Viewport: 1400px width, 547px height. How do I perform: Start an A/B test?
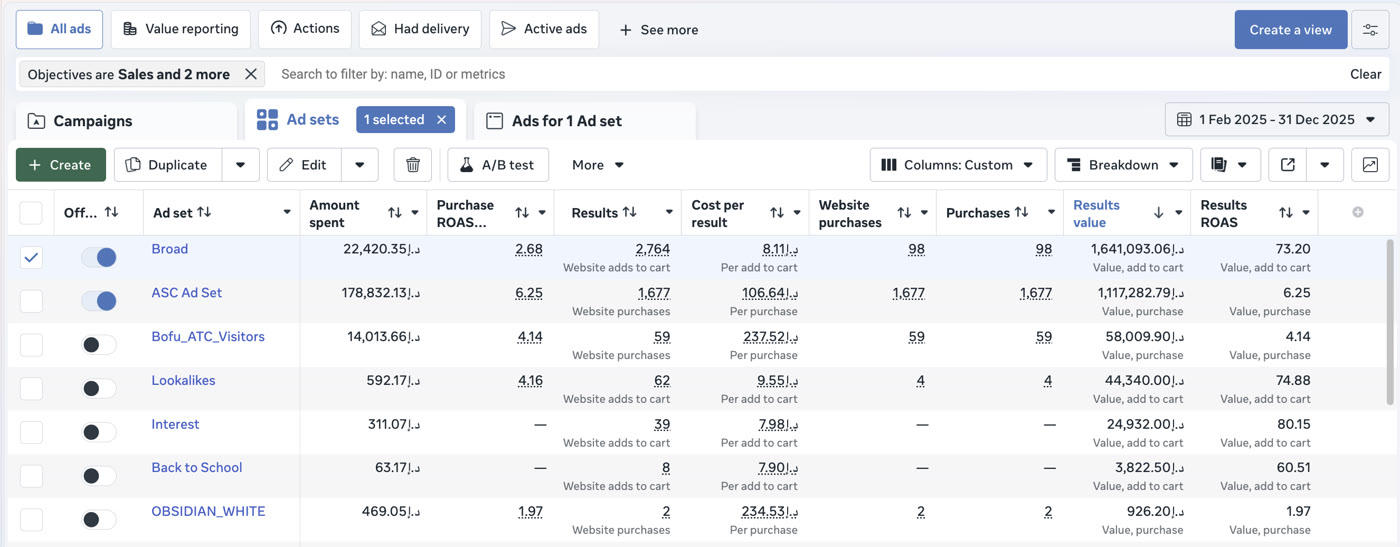click(x=498, y=165)
